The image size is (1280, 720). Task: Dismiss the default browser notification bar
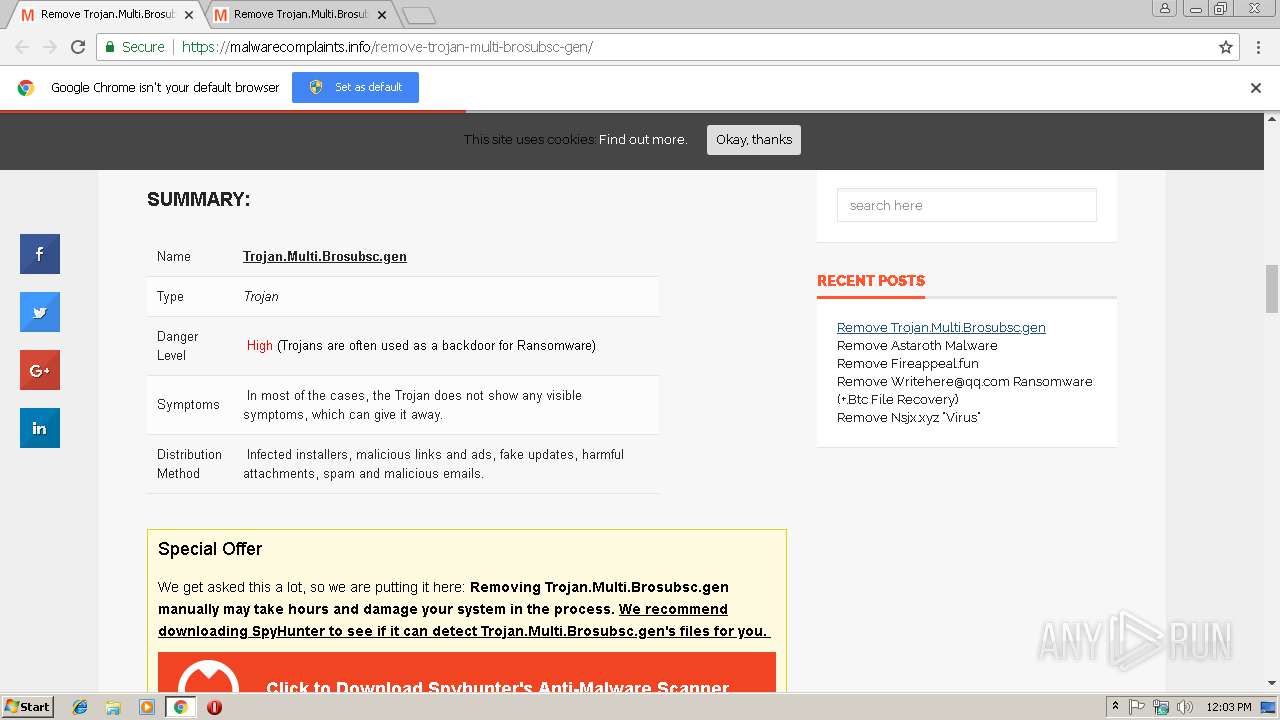pos(1256,88)
